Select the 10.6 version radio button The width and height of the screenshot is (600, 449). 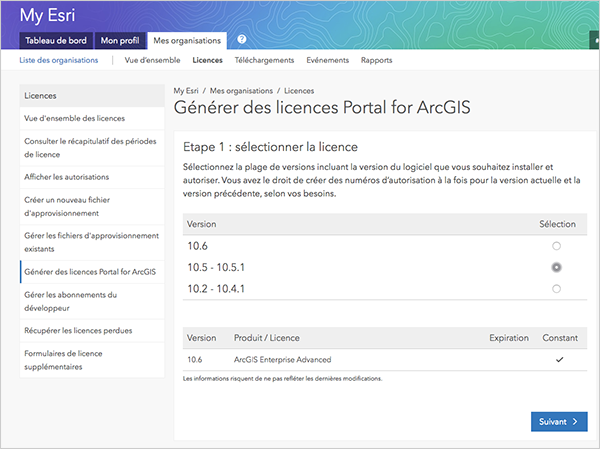click(556, 245)
